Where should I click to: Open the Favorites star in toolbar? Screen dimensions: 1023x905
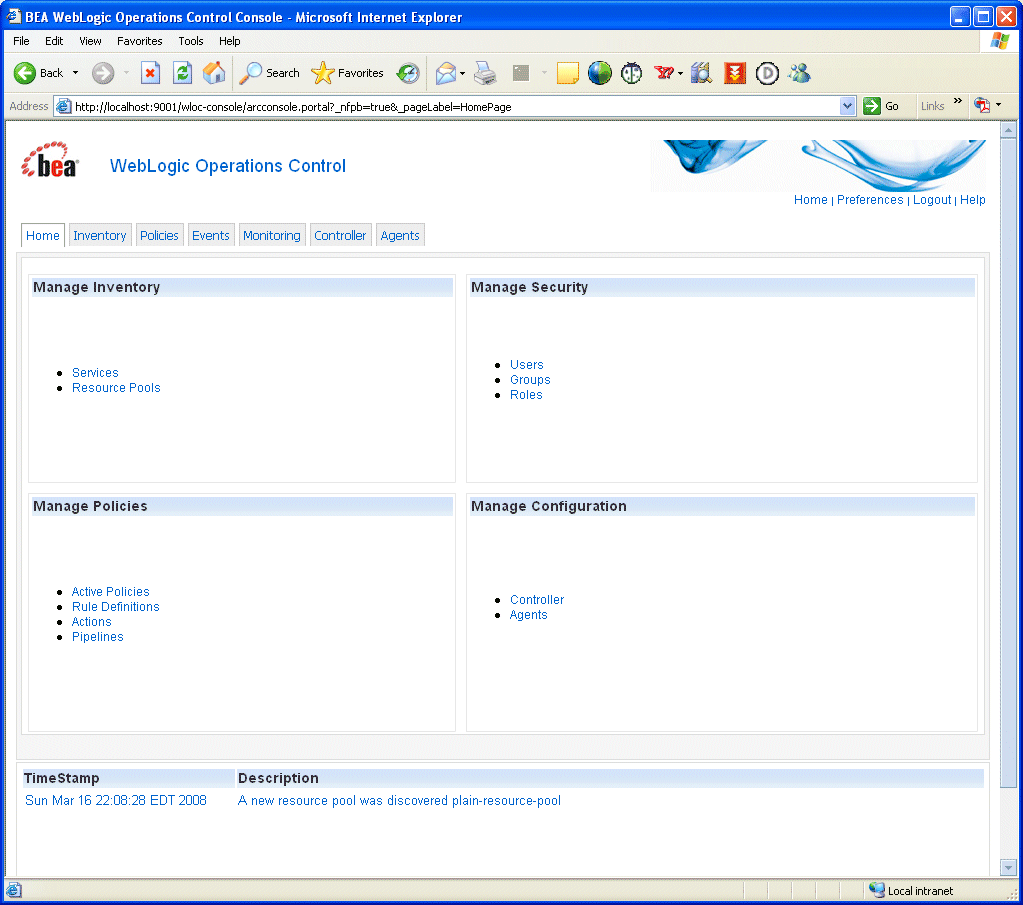click(347, 73)
